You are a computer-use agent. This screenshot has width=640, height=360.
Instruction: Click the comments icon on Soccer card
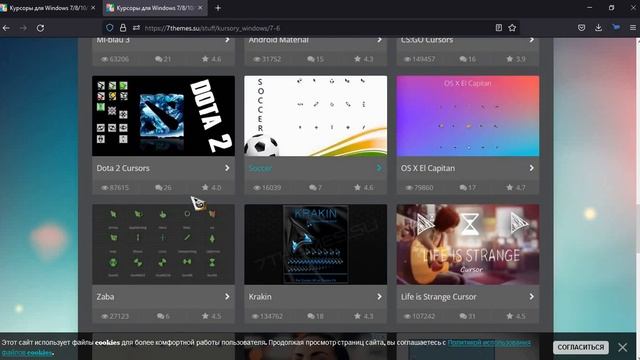312,188
